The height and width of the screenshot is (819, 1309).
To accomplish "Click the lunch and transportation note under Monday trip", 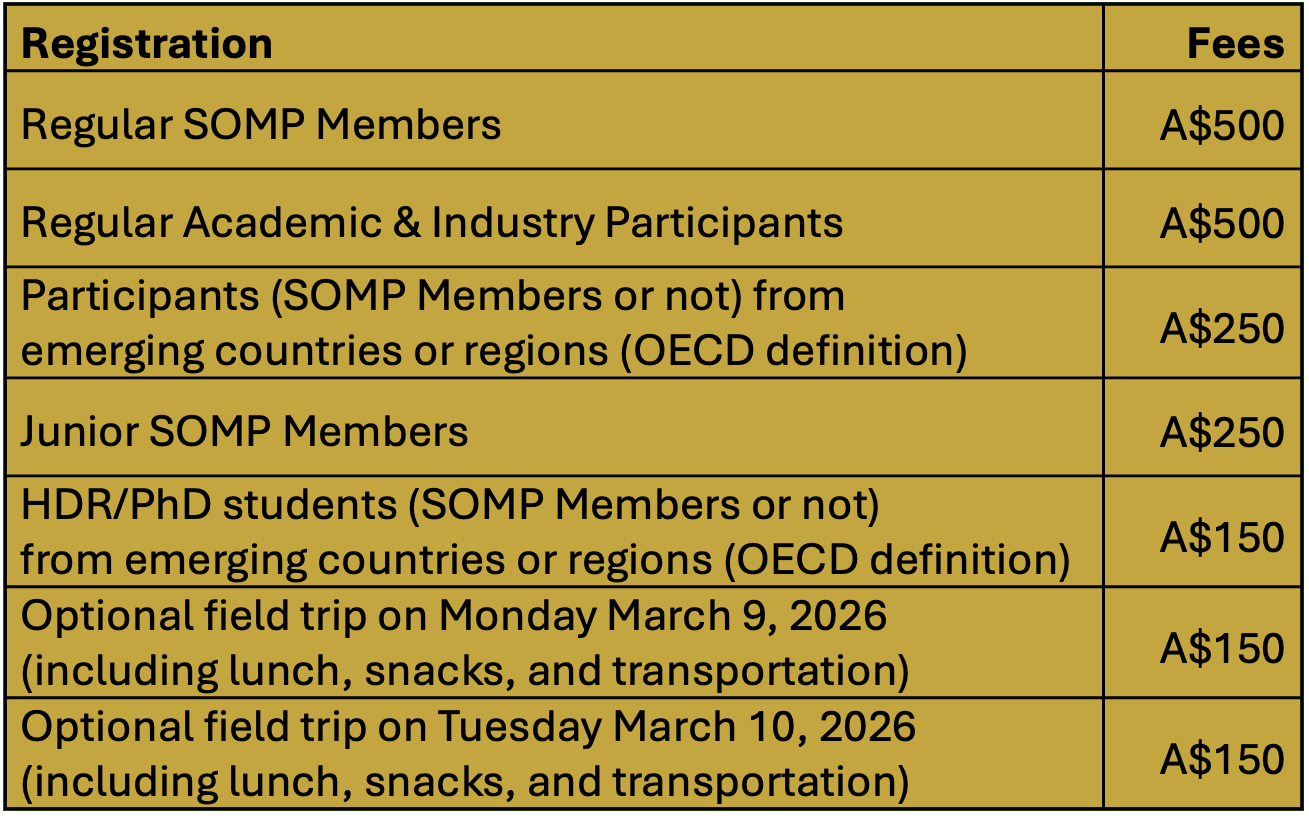I will pyautogui.click(x=465, y=671).
